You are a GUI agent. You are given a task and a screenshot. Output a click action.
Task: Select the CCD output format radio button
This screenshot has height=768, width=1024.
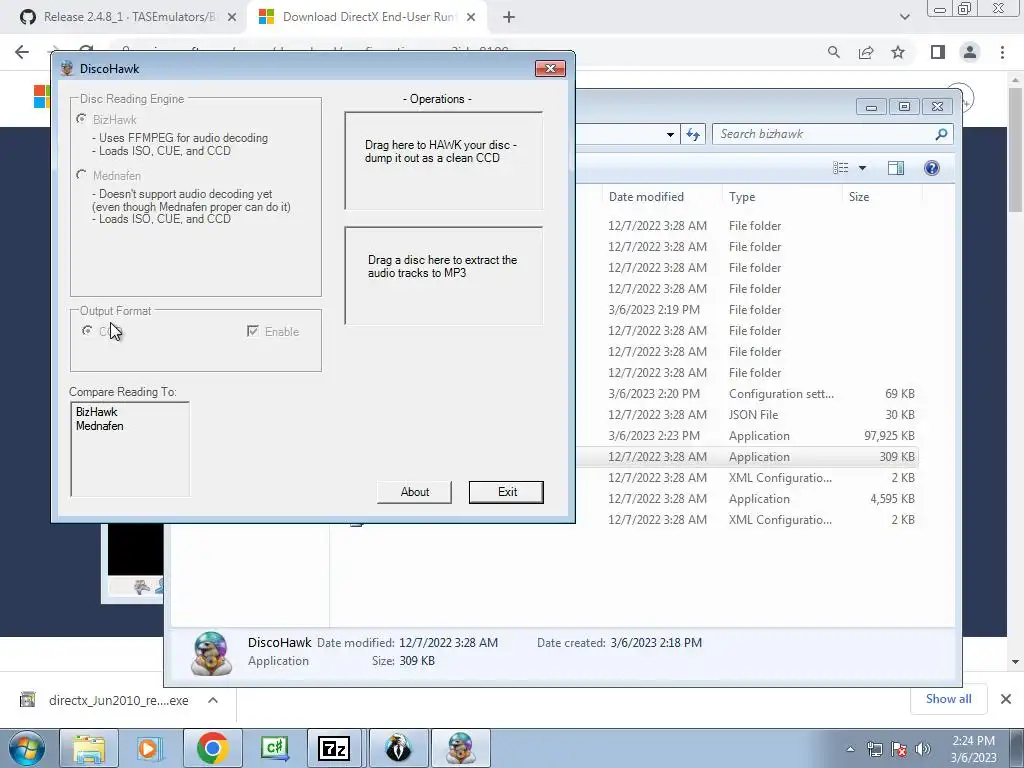click(87, 331)
